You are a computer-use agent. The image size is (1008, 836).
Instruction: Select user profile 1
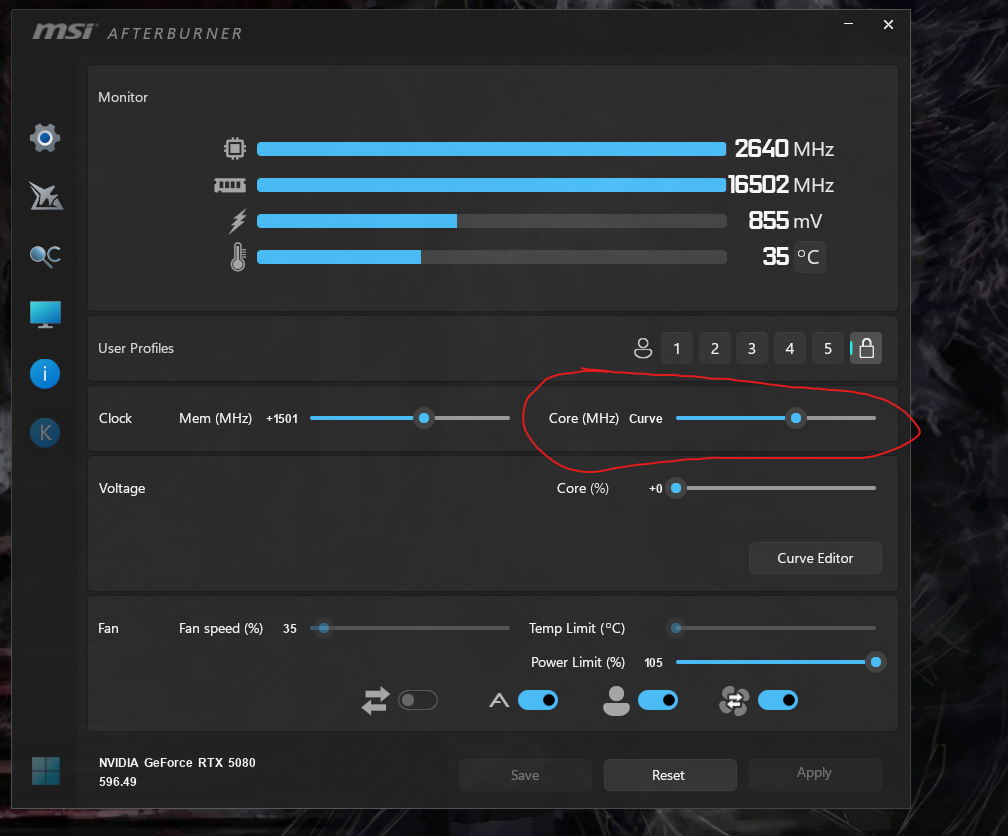pyautogui.click(x=677, y=348)
